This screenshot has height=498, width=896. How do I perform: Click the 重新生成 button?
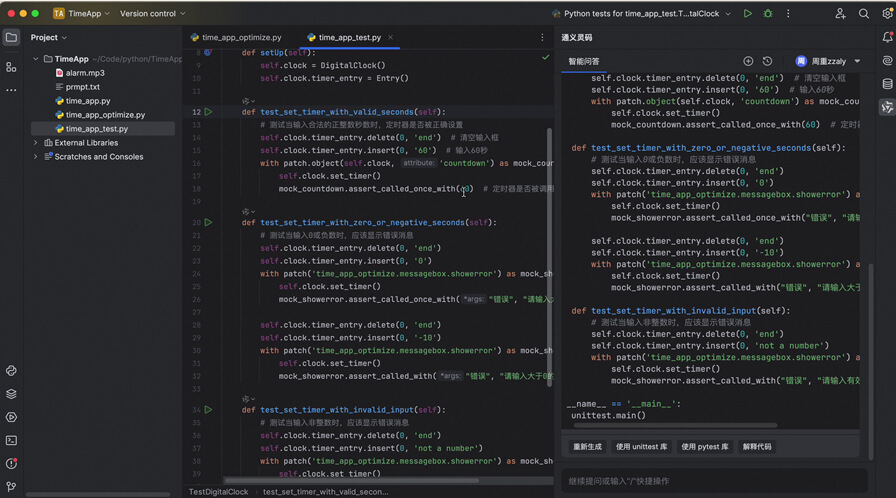(x=587, y=447)
